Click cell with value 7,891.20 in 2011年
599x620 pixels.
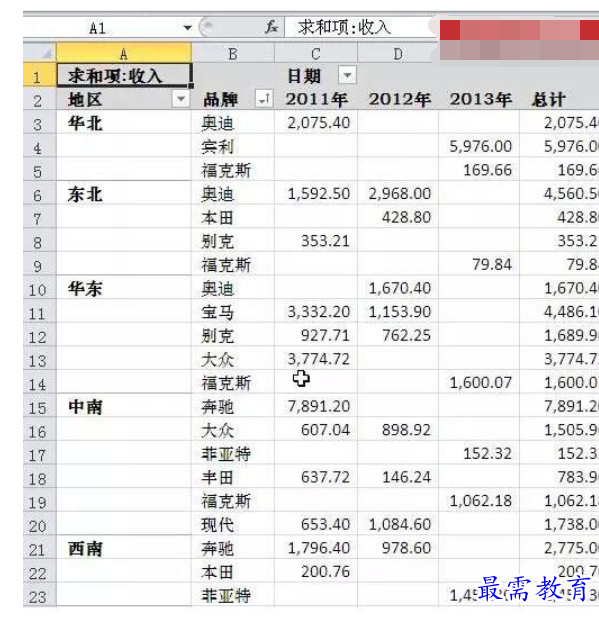[316, 406]
